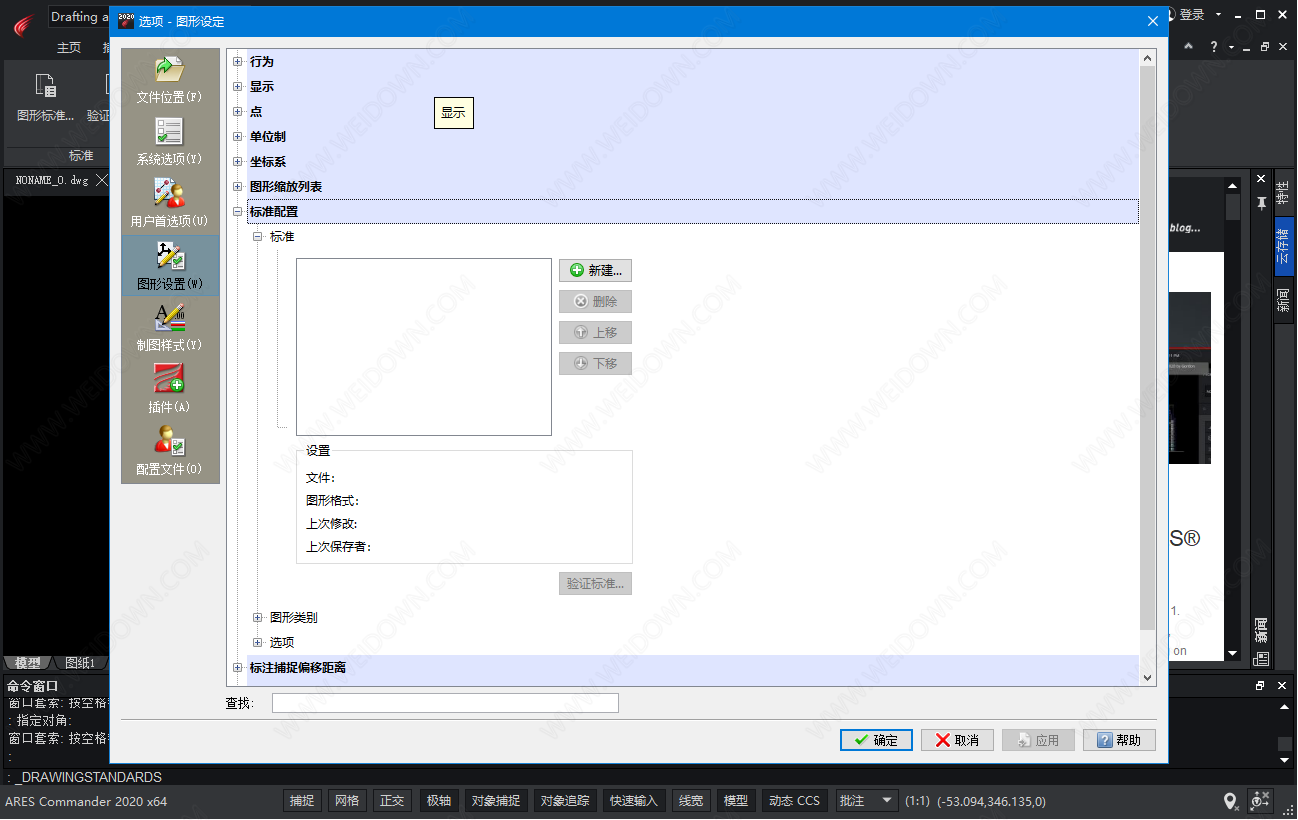Select the 图形设置 (Drawing Settings) category
1298x820 pixels.
(x=169, y=266)
